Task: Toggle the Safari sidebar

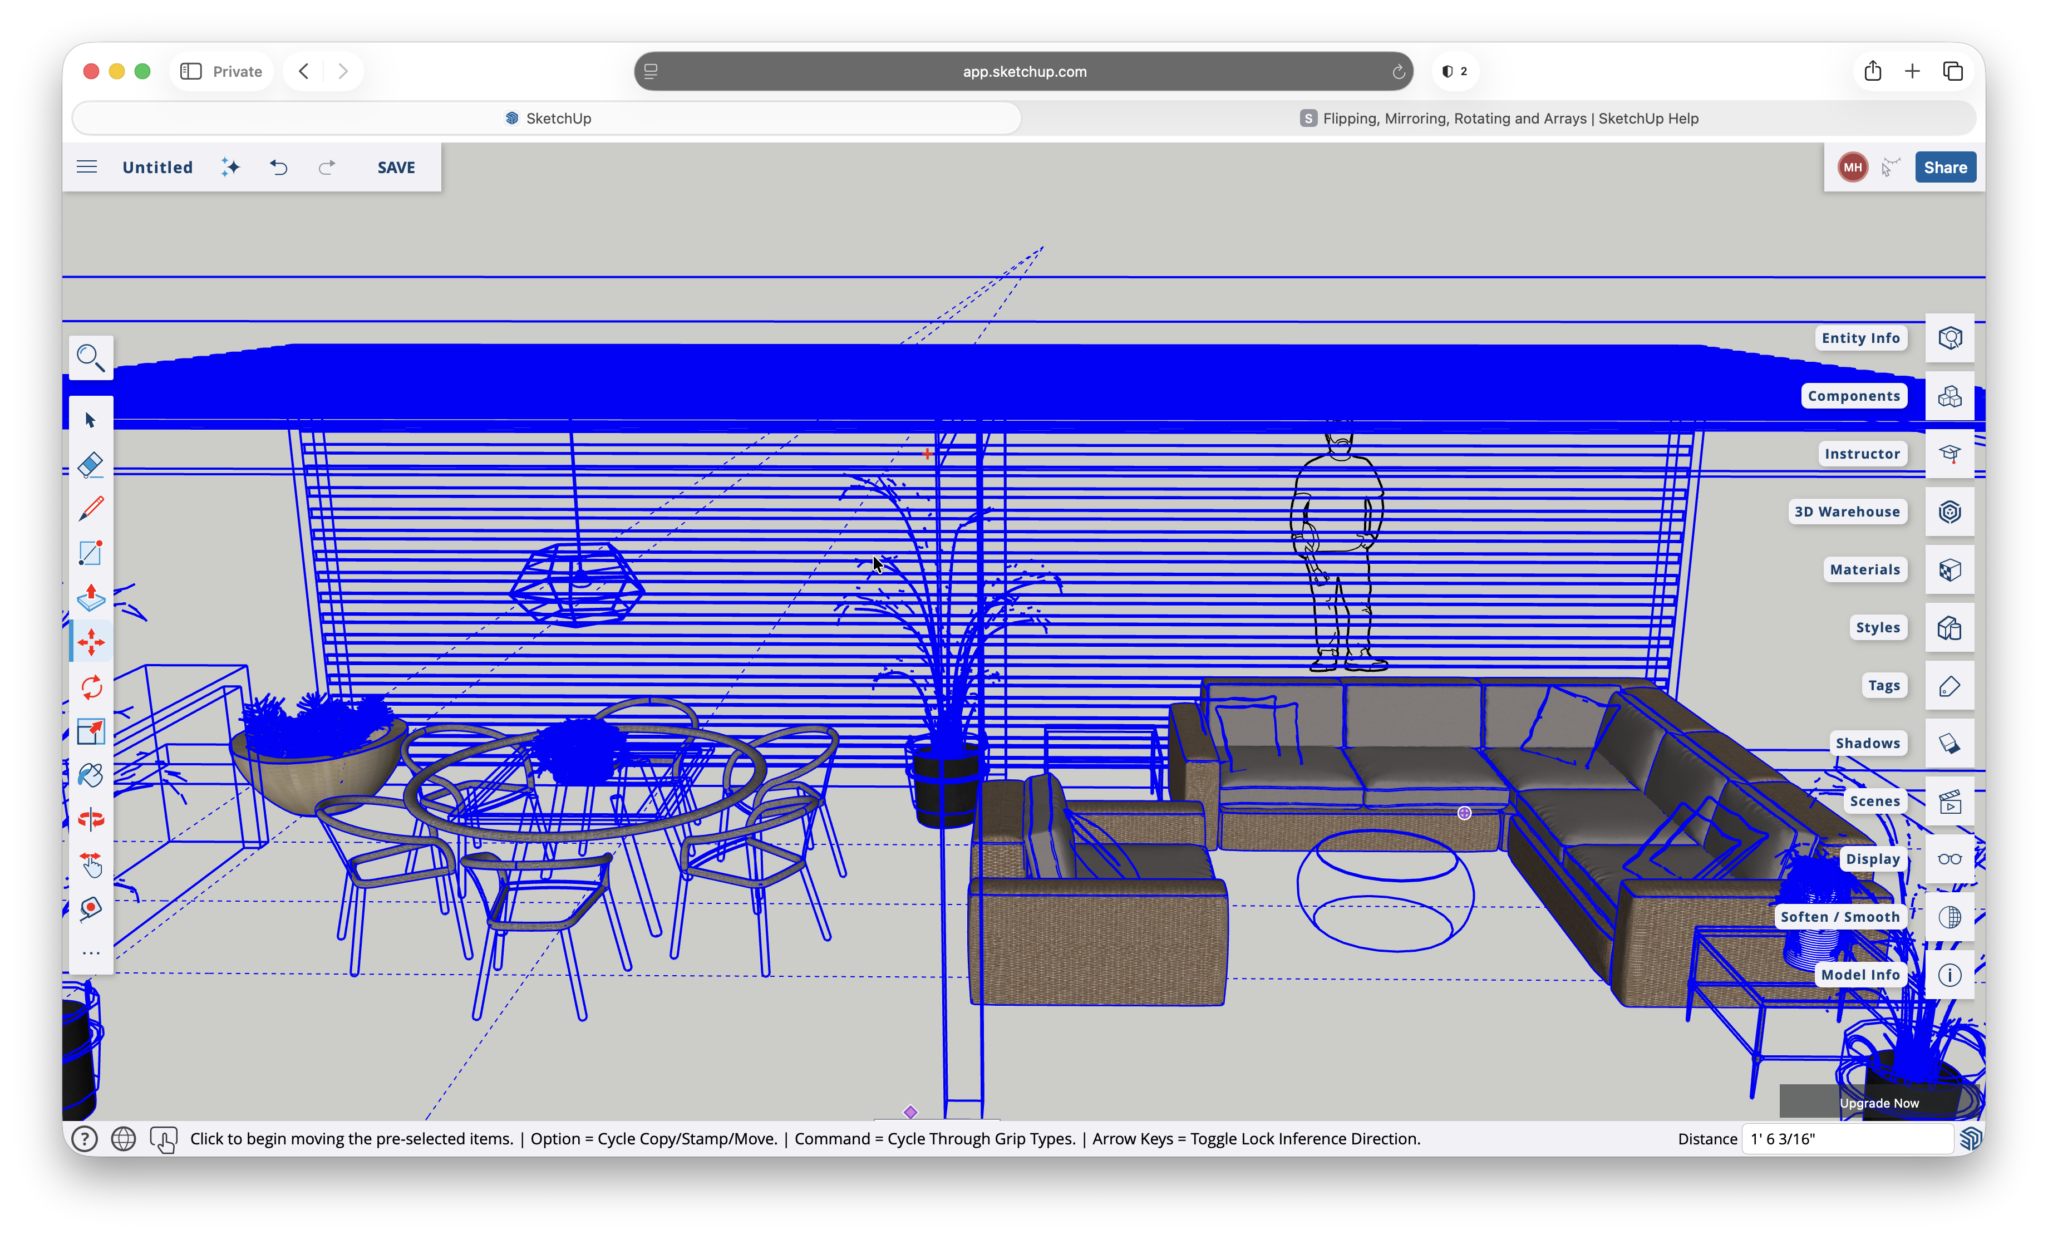Action: (x=191, y=71)
